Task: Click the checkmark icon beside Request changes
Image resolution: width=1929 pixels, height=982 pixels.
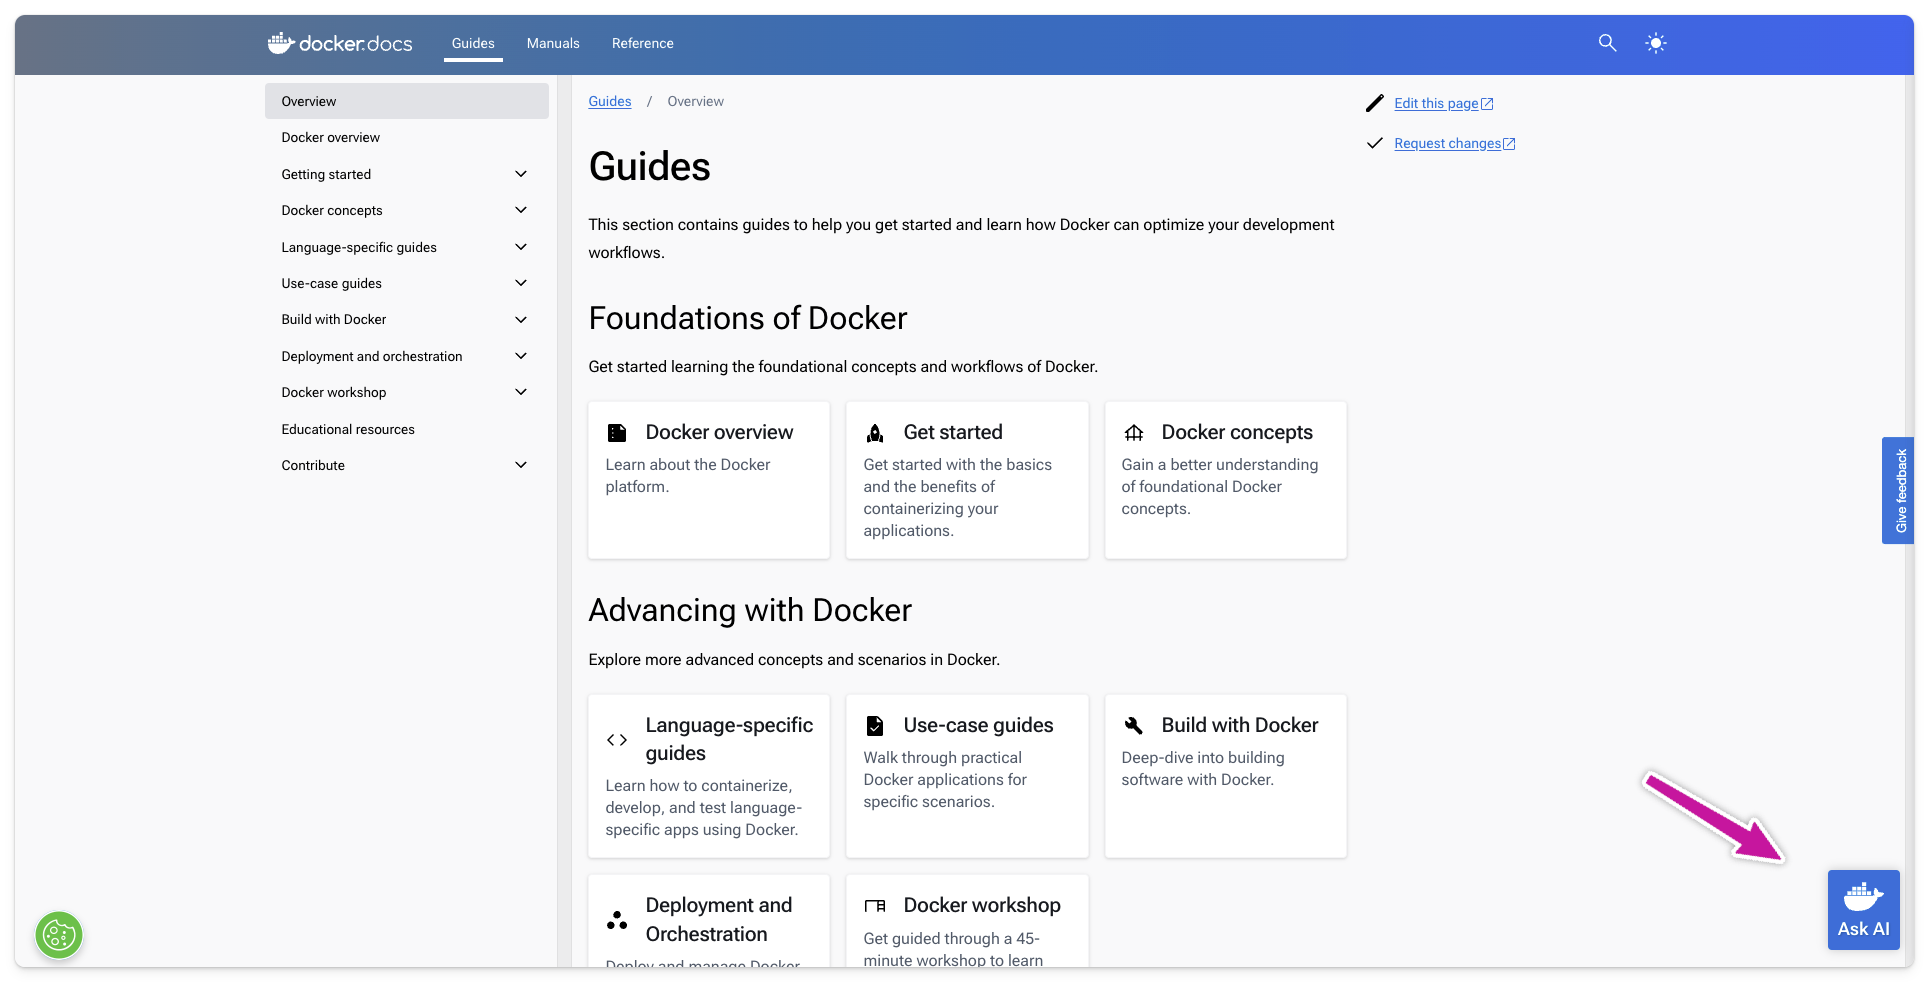Action: pos(1375,143)
